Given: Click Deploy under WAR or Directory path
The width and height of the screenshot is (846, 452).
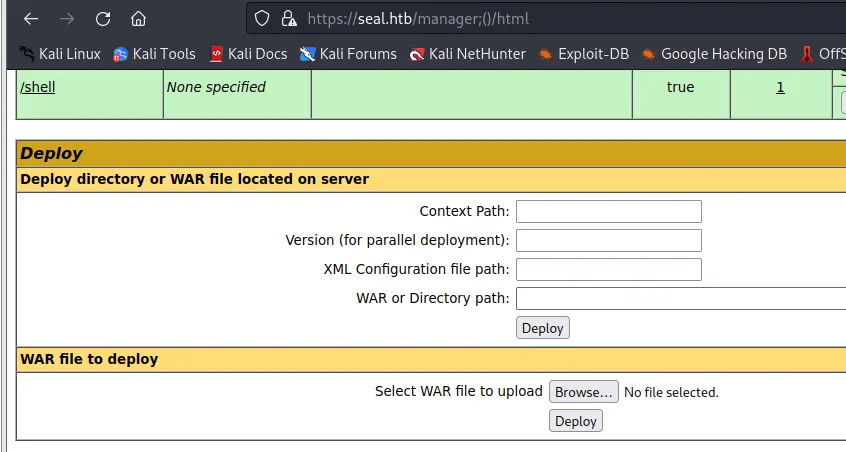Looking at the screenshot, I should click(x=543, y=328).
